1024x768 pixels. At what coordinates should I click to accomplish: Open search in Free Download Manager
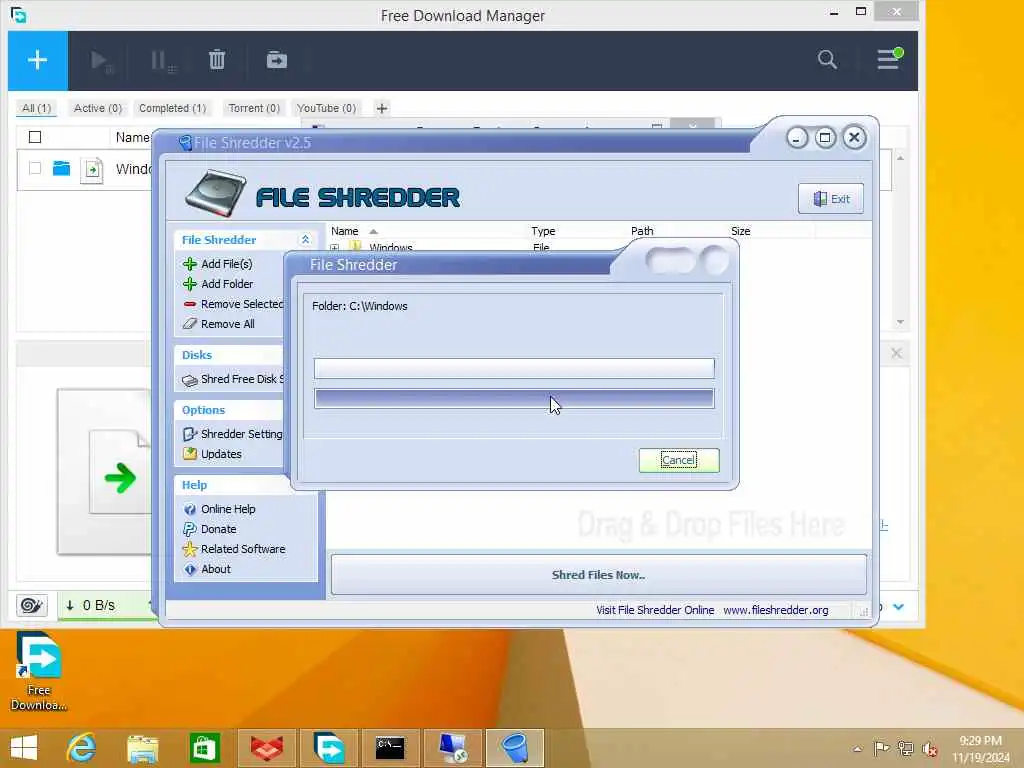[x=827, y=59]
